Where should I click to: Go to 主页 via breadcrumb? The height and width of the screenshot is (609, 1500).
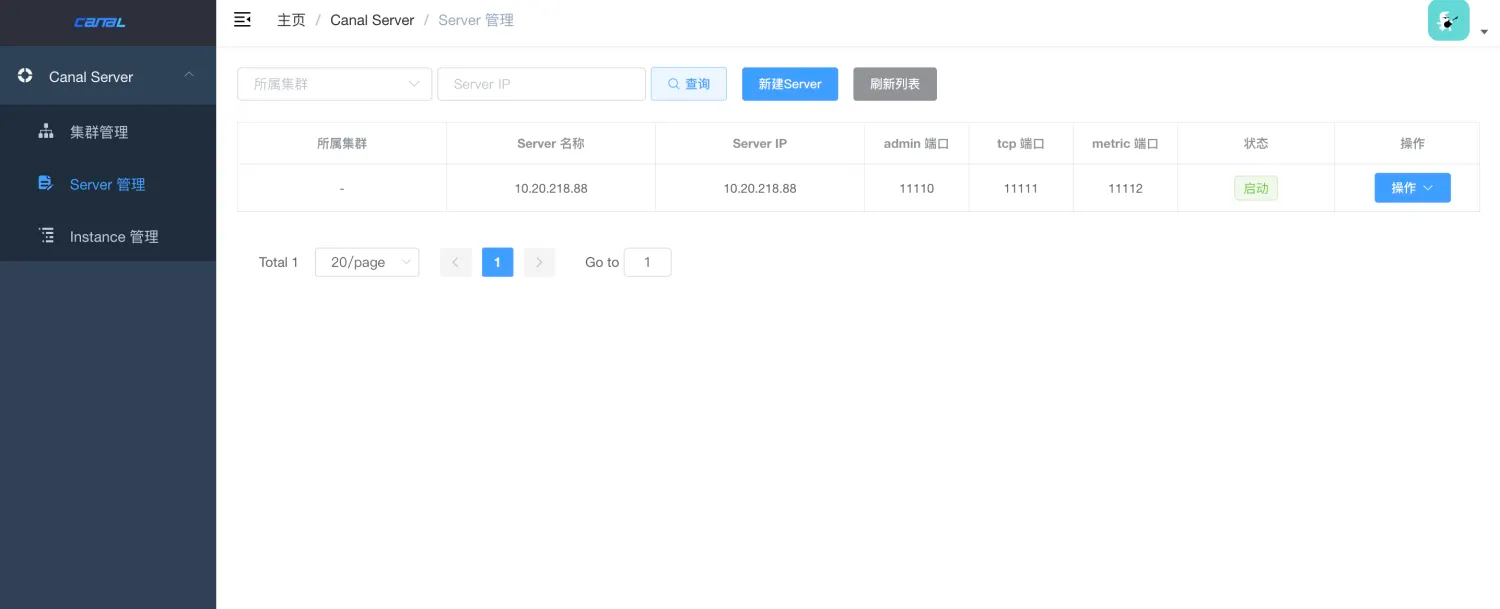(291, 20)
